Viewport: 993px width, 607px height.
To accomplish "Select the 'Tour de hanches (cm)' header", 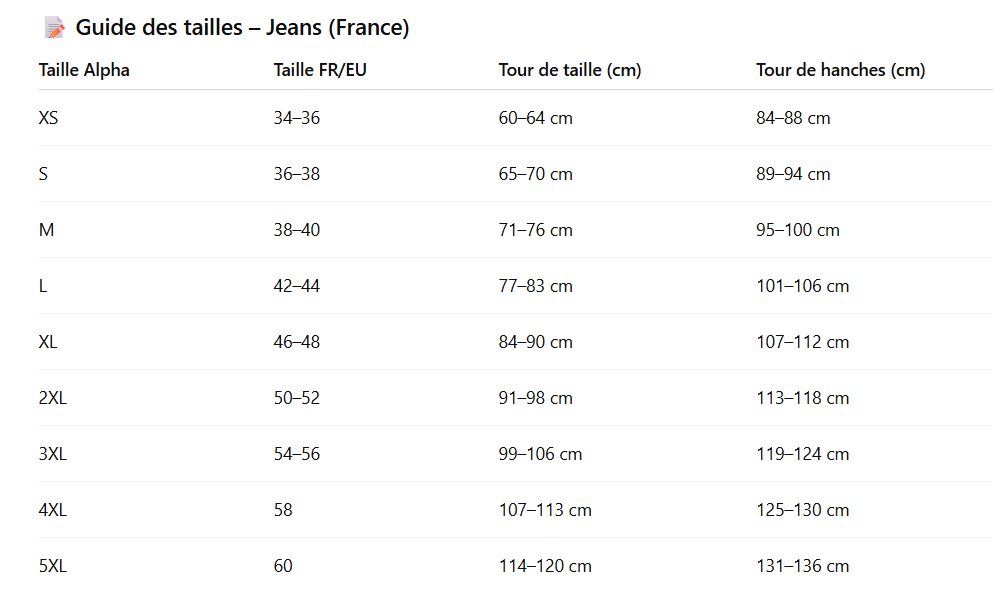I will 840,70.
